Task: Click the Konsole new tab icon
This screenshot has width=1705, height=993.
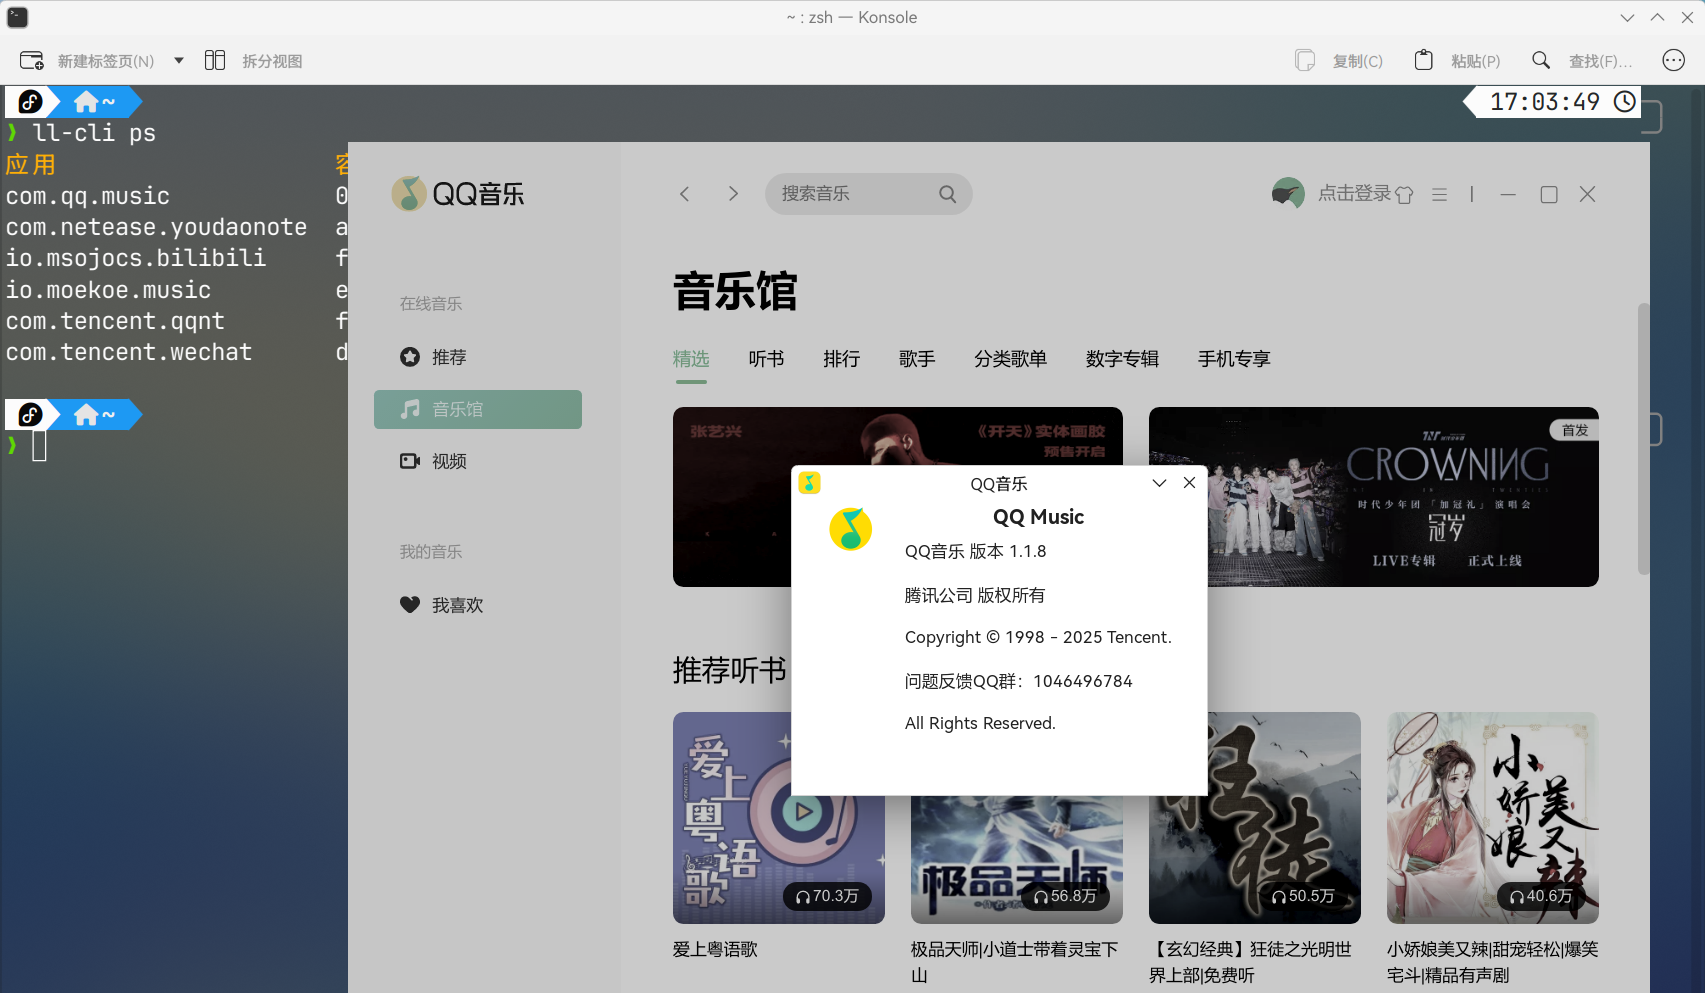Action: click(x=32, y=61)
